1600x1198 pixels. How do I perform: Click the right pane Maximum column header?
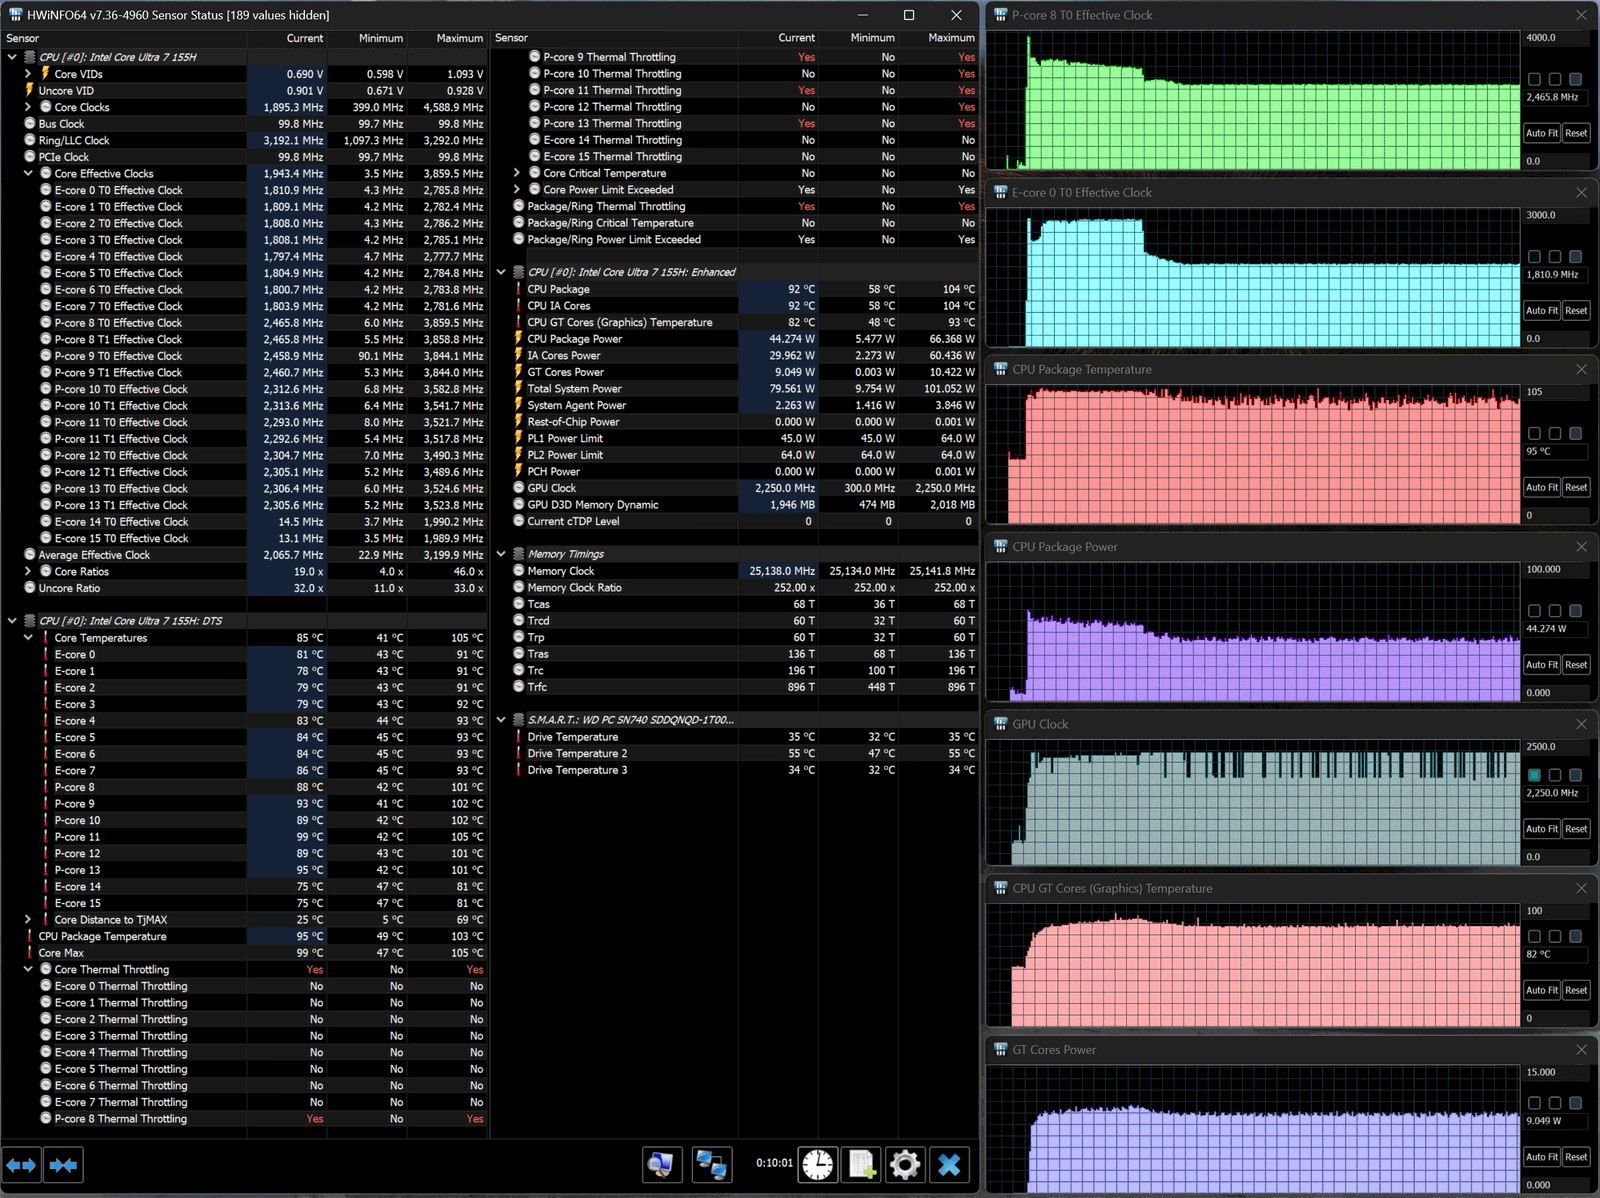pyautogui.click(x=938, y=38)
